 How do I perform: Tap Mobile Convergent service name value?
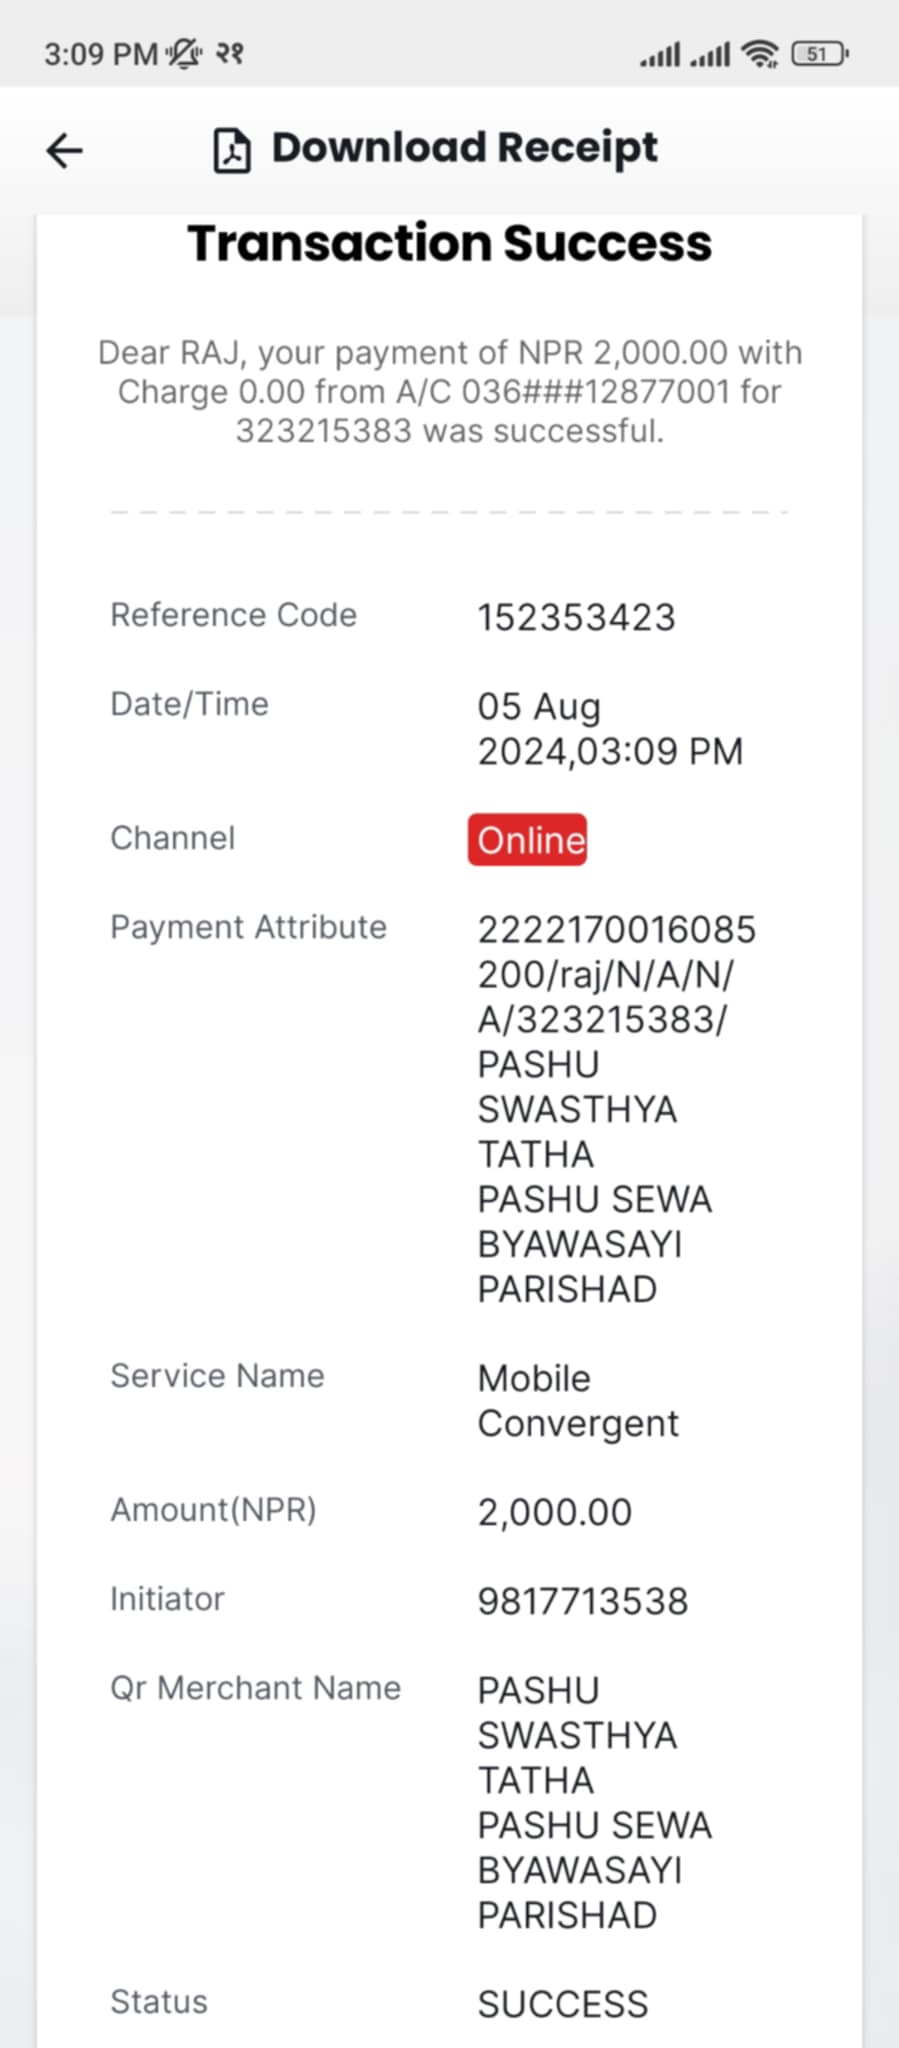[x=578, y=1401]
